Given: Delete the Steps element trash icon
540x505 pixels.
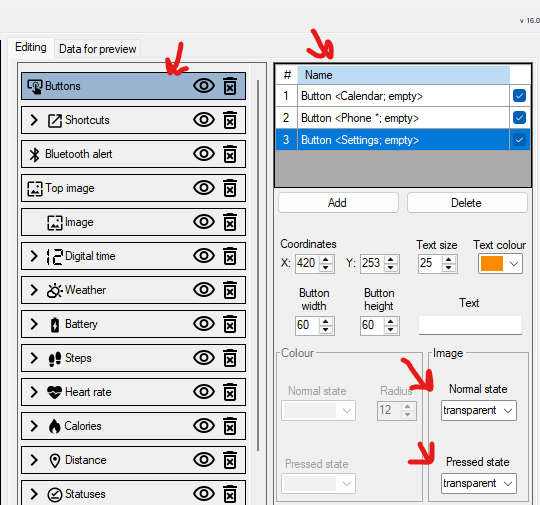Looking at the screenshot, I should (230, 358).
